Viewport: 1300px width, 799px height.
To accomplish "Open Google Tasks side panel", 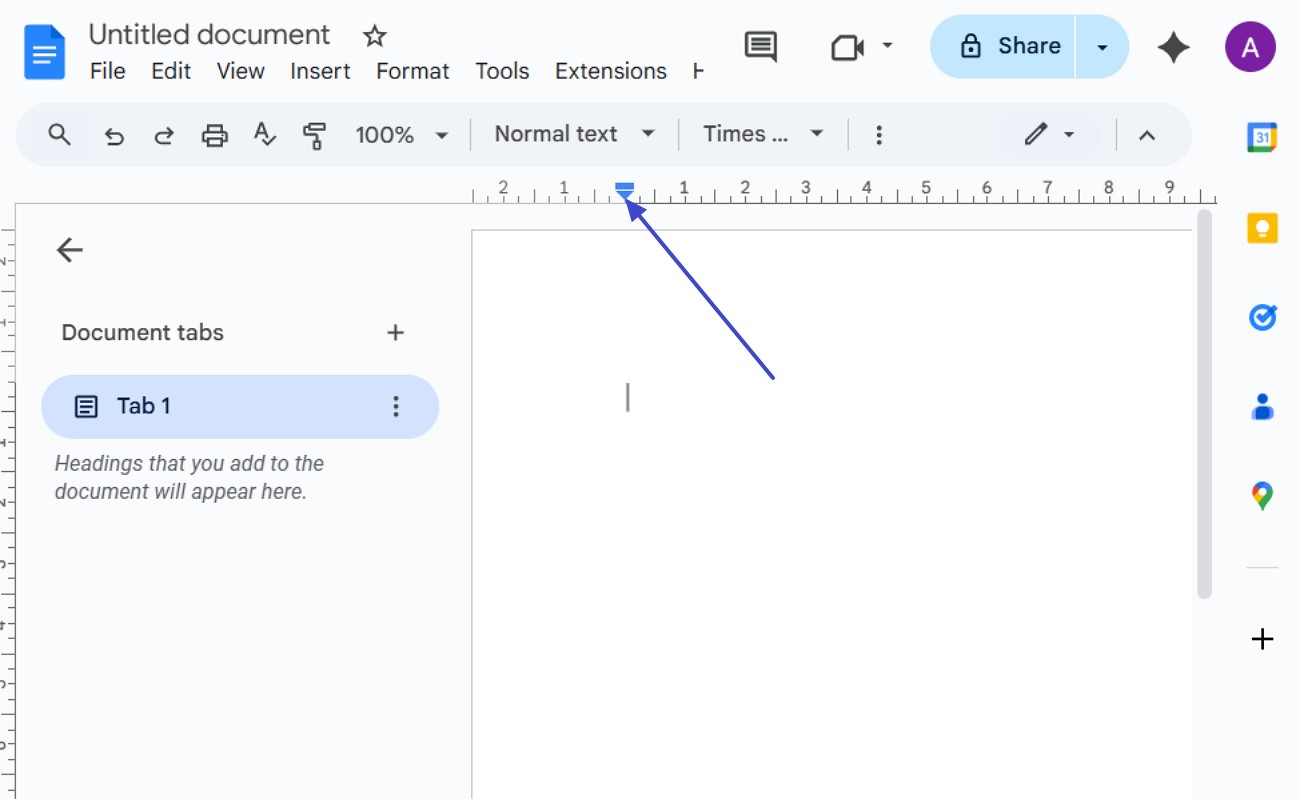I will (x=1262, y=318).
